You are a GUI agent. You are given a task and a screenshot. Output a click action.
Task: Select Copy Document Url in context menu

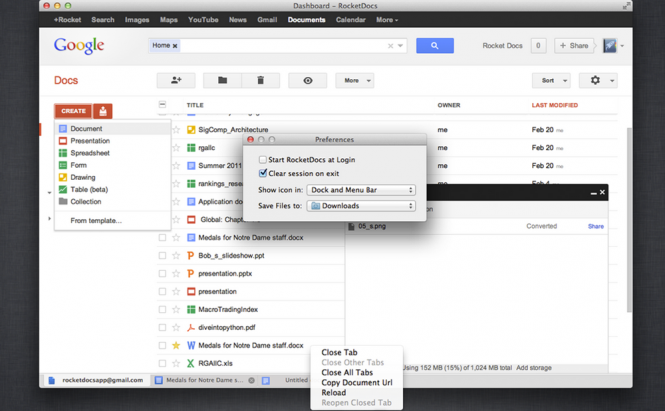[x=357, y=383]
